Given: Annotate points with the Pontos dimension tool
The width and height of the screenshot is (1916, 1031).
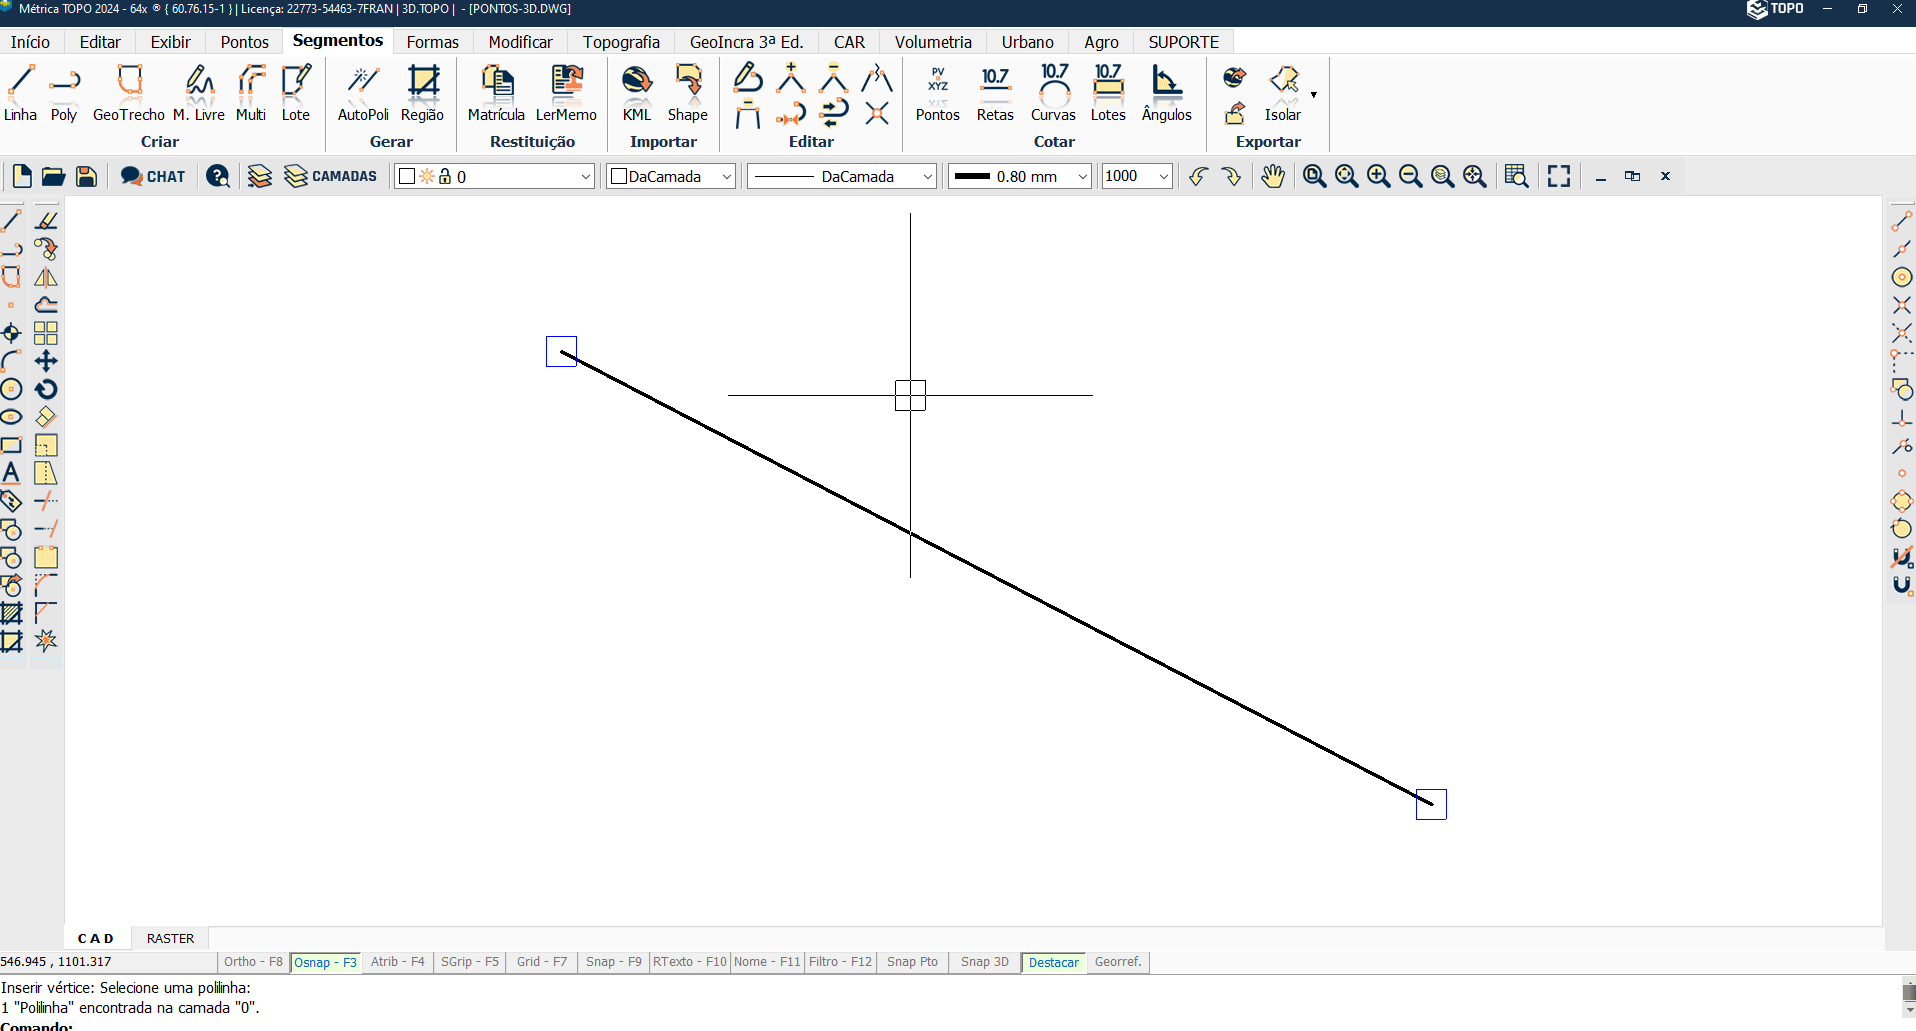Looking at the screenshot, I should [x=938, y=93].
